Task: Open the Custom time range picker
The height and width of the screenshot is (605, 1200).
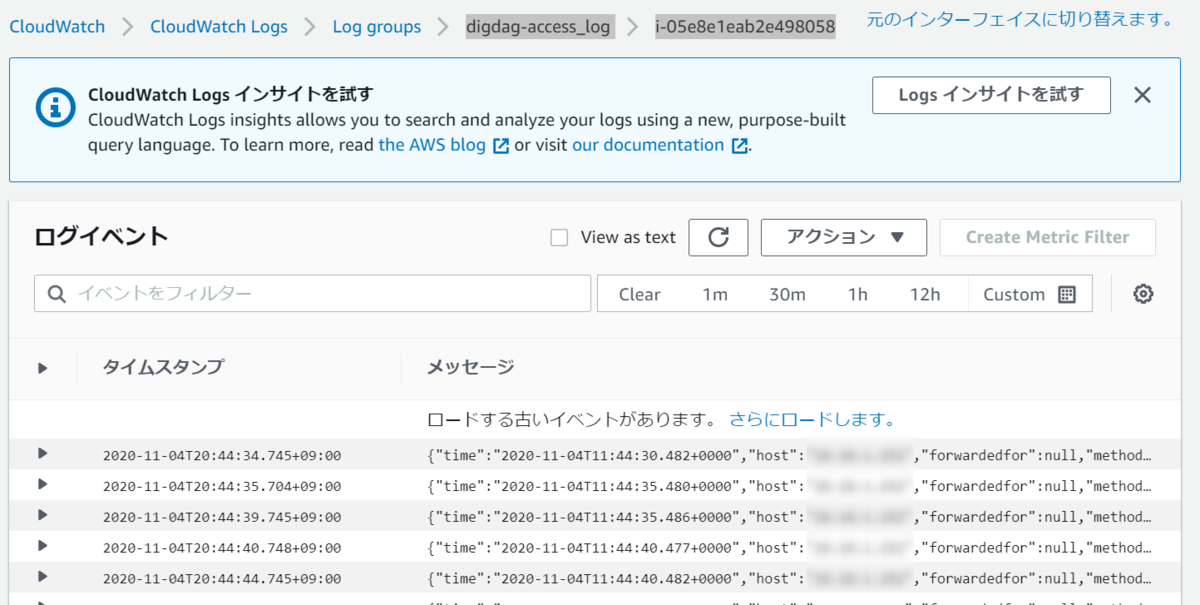Action: click(x=1029, y=294)
